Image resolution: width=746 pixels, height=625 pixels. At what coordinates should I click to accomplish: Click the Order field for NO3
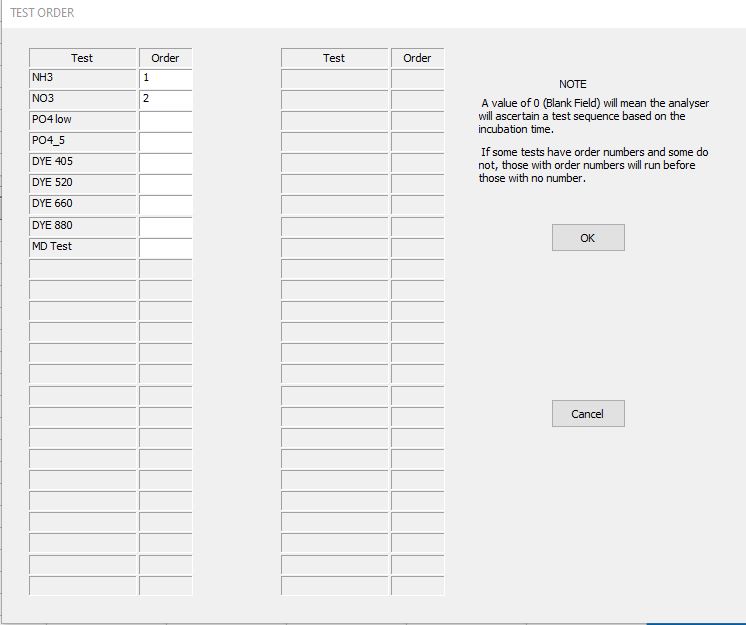tap(165, 99)
